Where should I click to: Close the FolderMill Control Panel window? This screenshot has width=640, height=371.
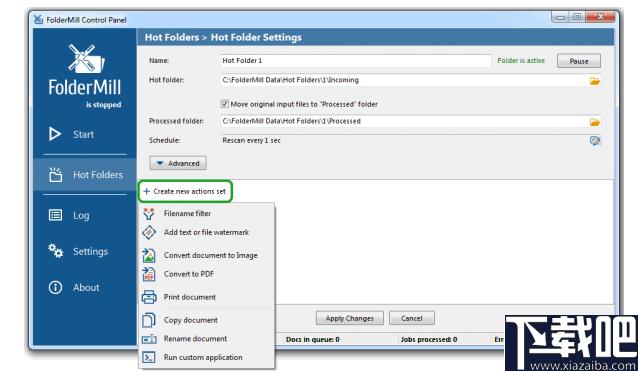pyautogui.click(x=600, y=17)
